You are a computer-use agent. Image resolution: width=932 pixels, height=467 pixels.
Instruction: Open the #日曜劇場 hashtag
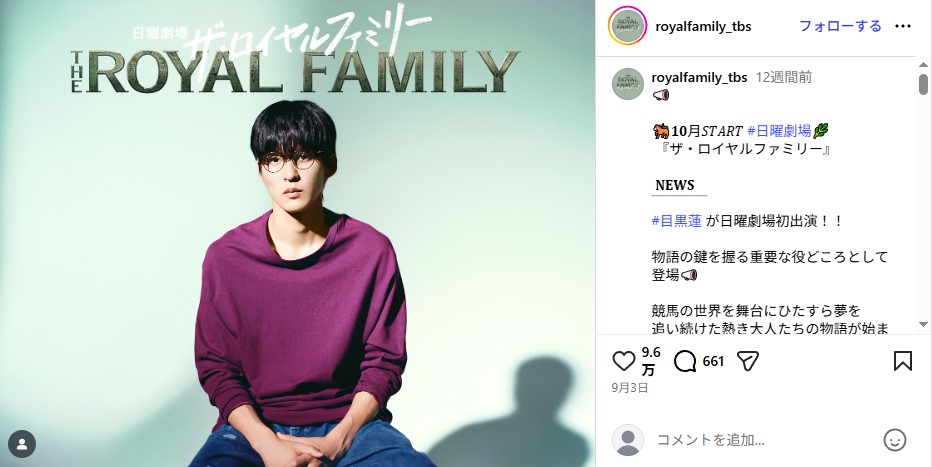coord(779,131)
